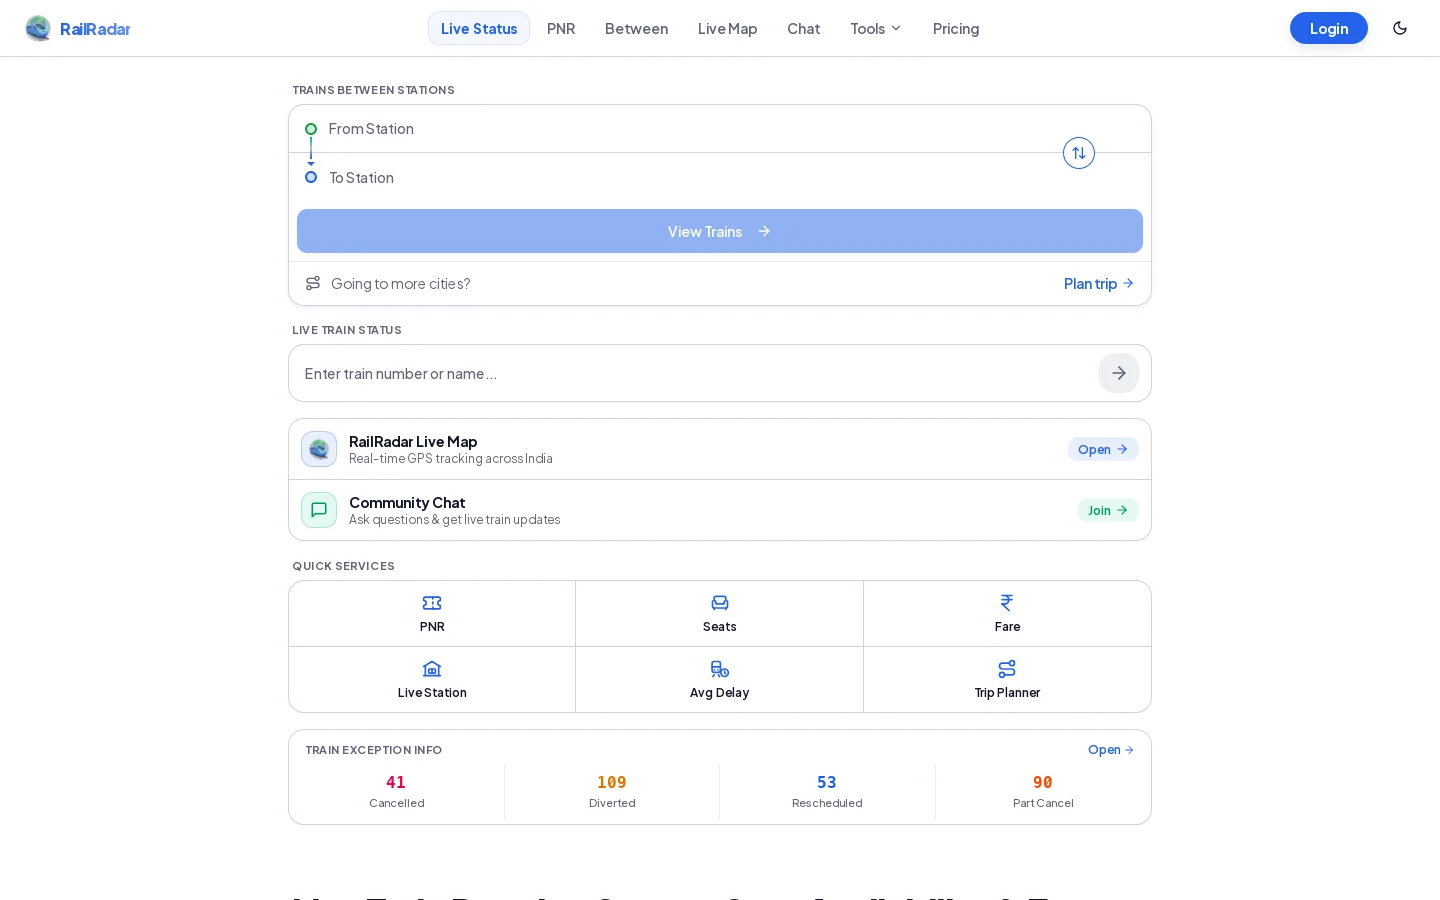
Task: Click the 53 Rescheduled trains count
Action: click(x=827, y=791)
